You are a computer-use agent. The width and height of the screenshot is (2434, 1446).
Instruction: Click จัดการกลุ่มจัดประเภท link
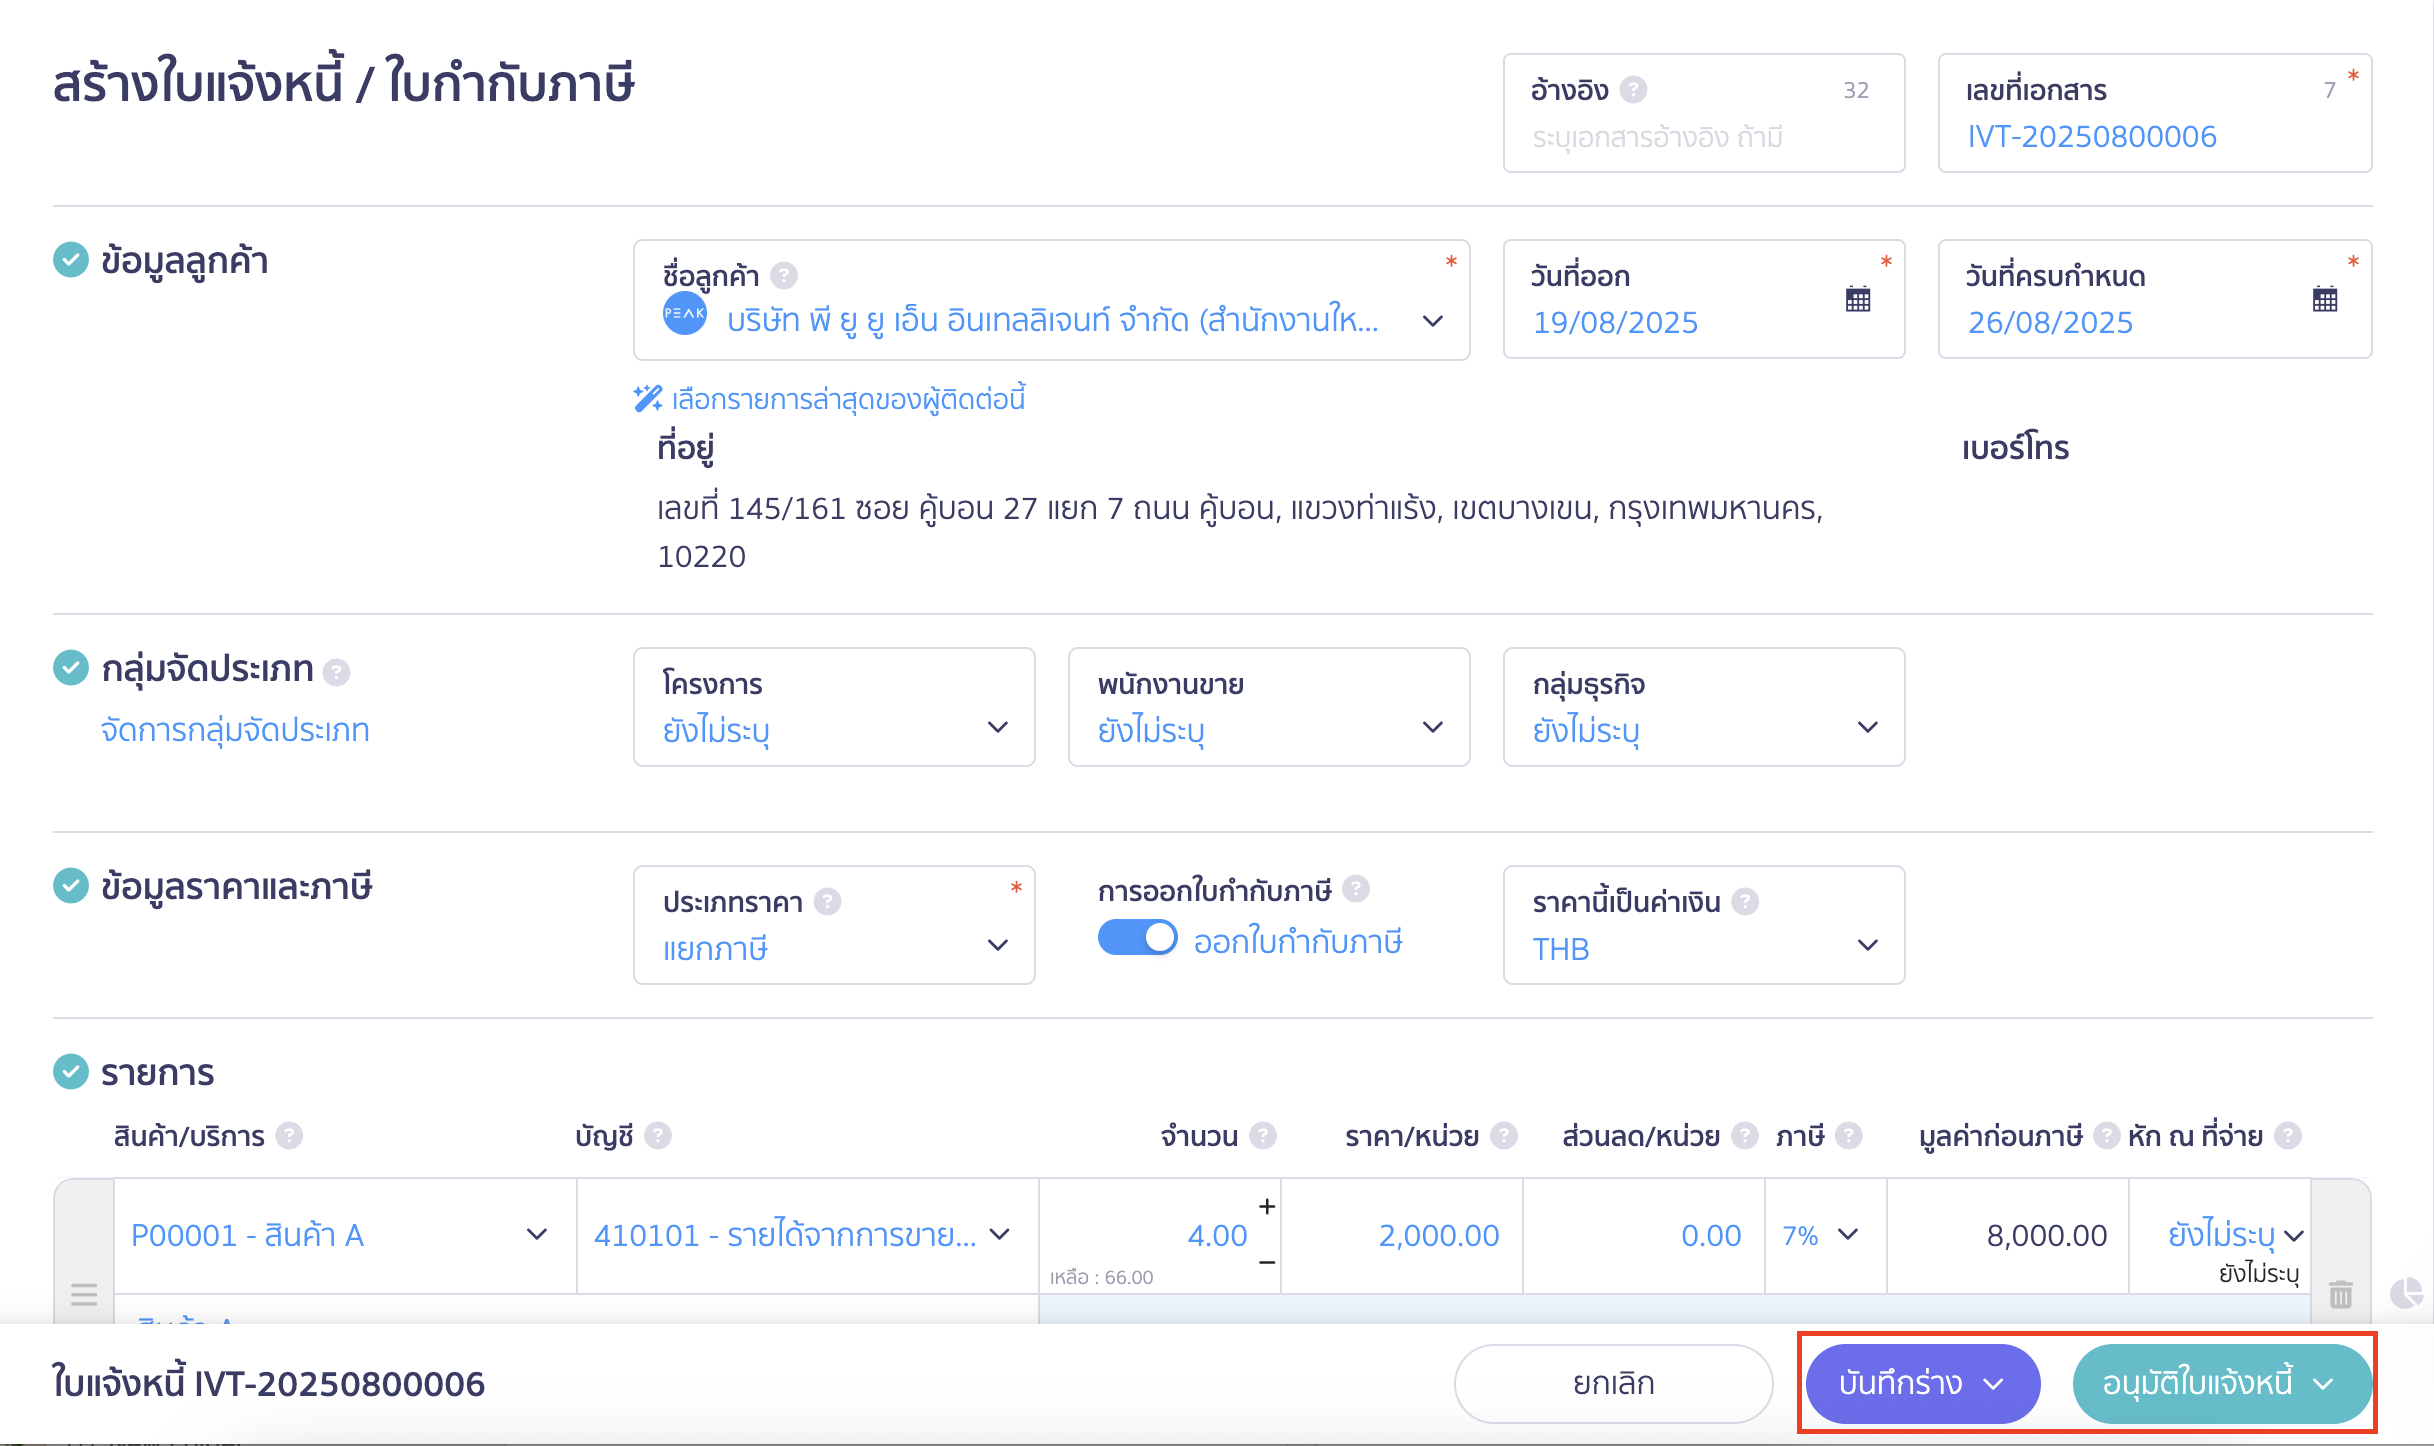pyautogui.click(x=235, y=730)
